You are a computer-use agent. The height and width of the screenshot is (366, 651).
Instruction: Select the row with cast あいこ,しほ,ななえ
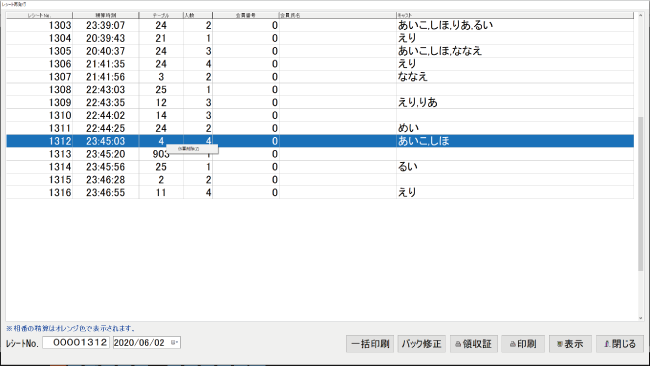point(320,51)
